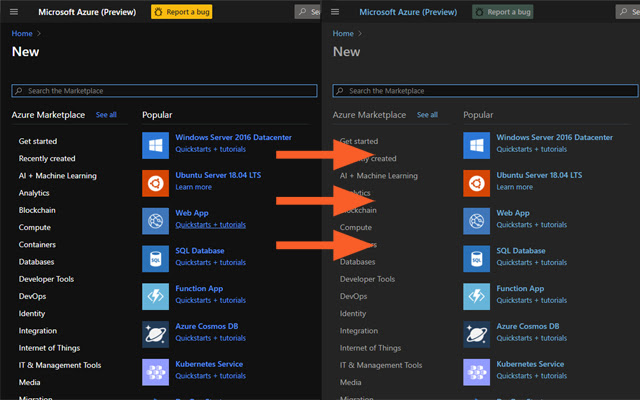Select Containers category, left panel

pyautogui.click(x=37, y=244)
